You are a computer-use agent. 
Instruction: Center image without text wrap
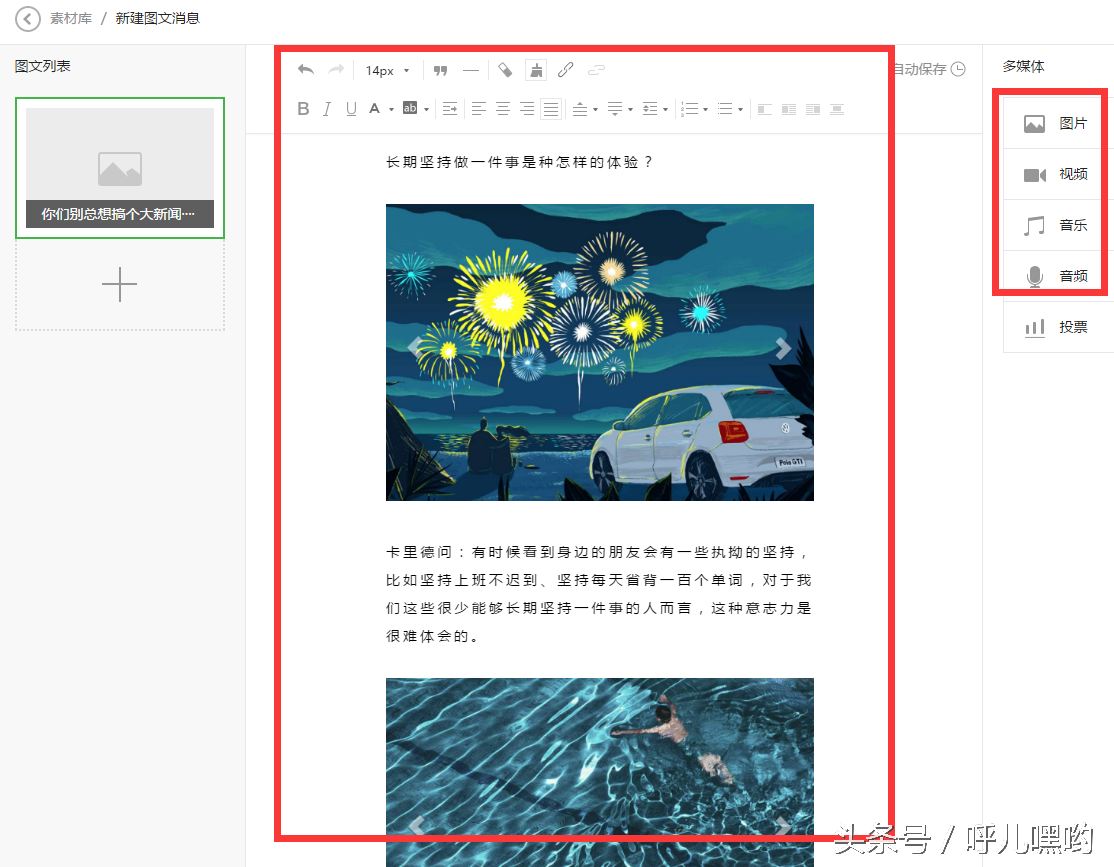[837, 109]
